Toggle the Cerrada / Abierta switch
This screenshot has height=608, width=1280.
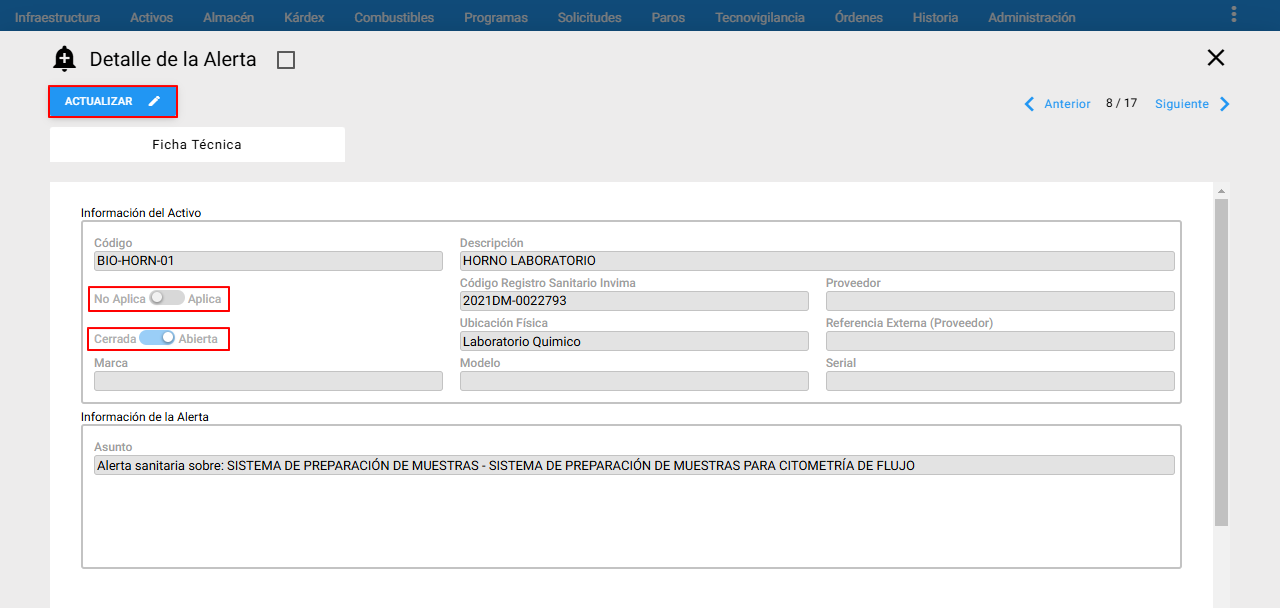[158, 338]
